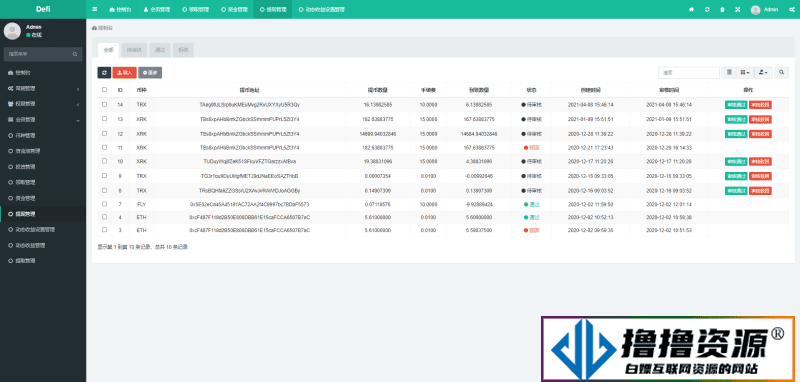Screen dimensions: 800x382
Task: Switch to the 通过 filter tab
Action: coord(160,50)
